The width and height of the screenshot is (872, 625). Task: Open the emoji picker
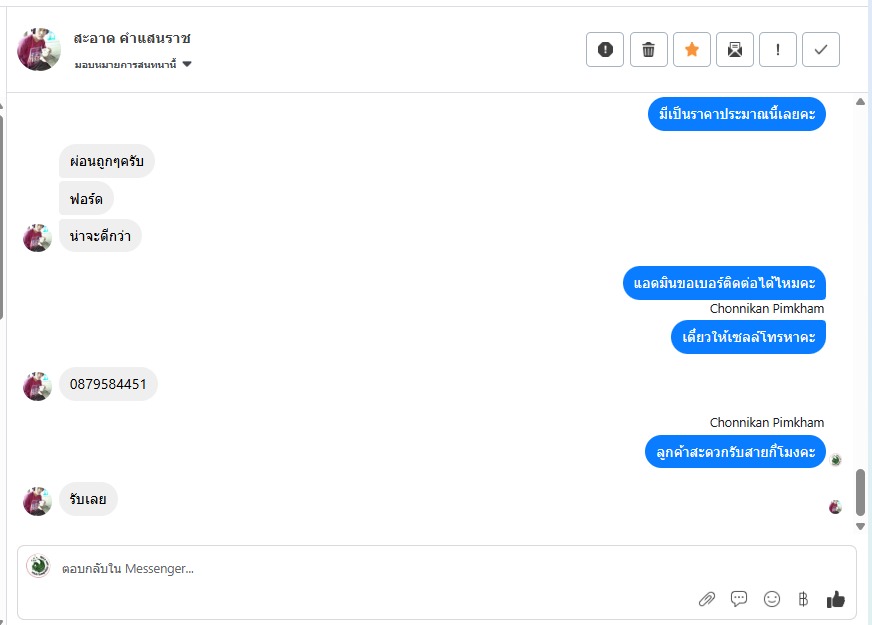[x=771, y=599]
